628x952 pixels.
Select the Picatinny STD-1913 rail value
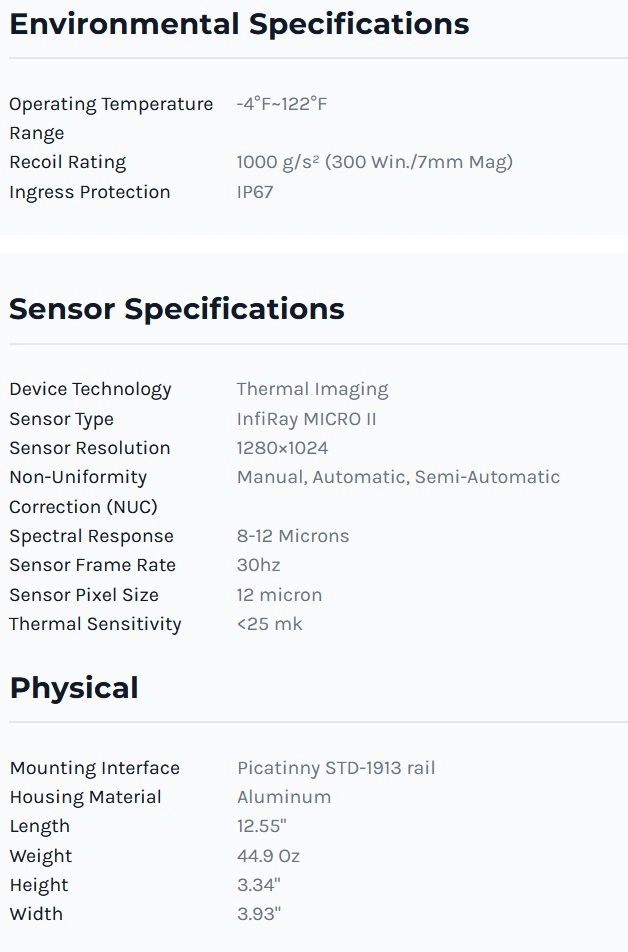(336, 768)
